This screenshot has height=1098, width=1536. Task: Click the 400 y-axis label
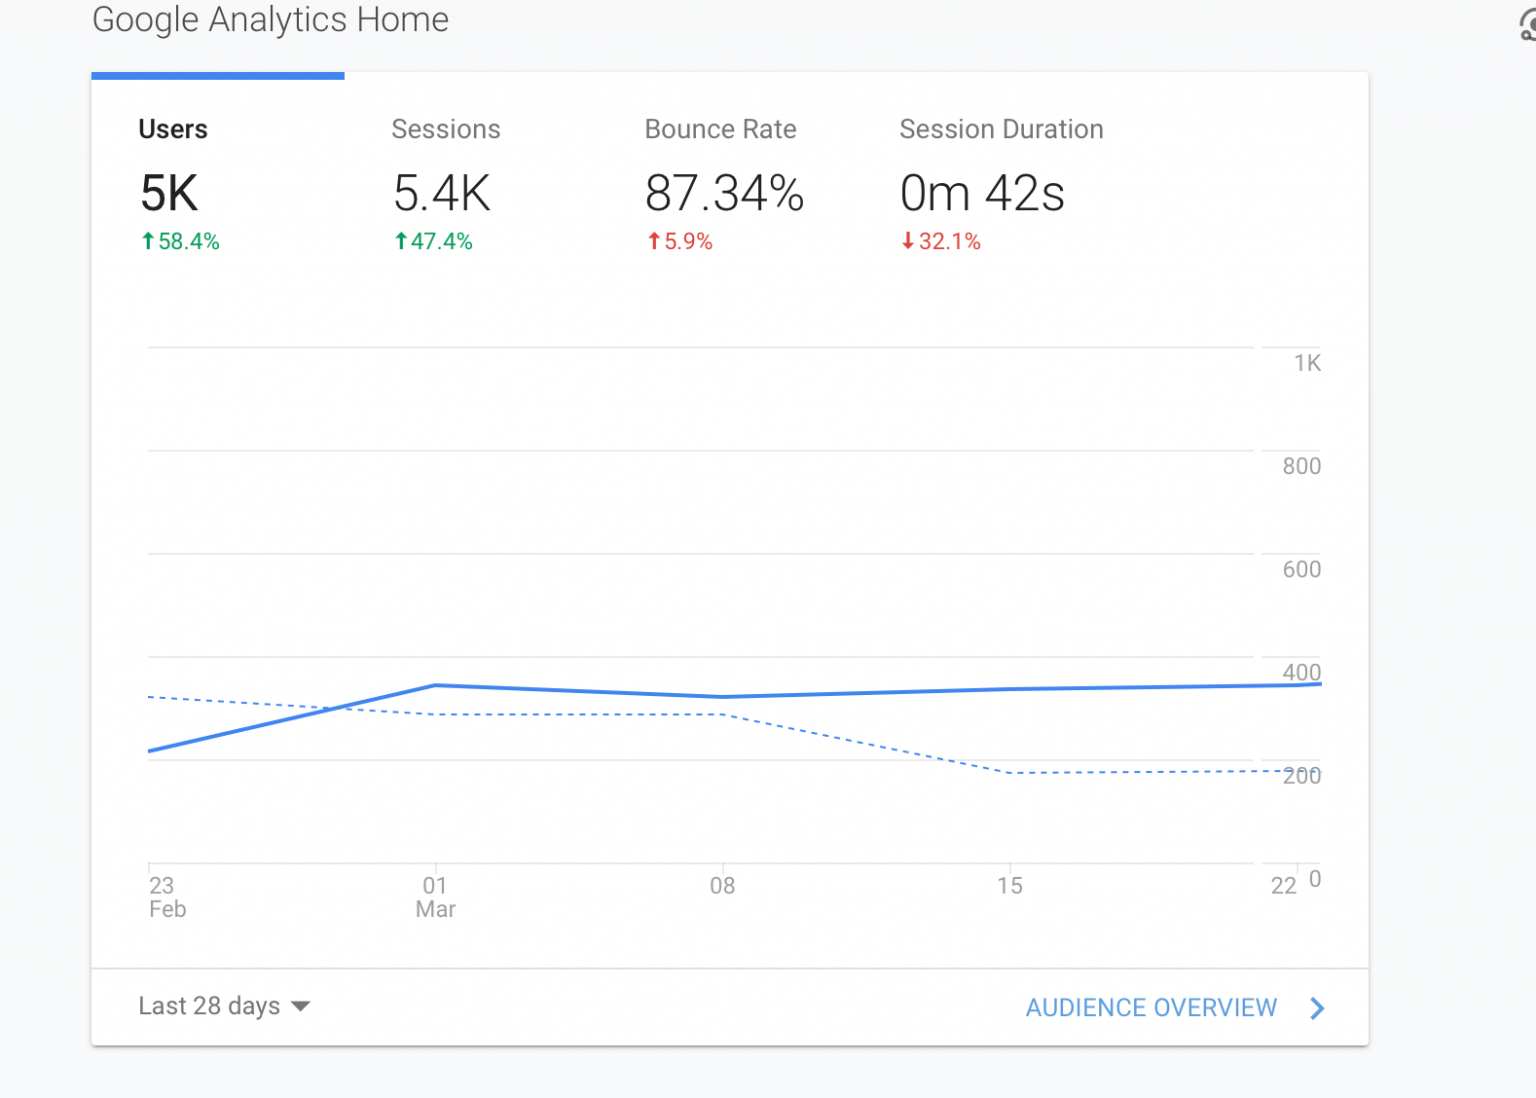pos(1301,672)
